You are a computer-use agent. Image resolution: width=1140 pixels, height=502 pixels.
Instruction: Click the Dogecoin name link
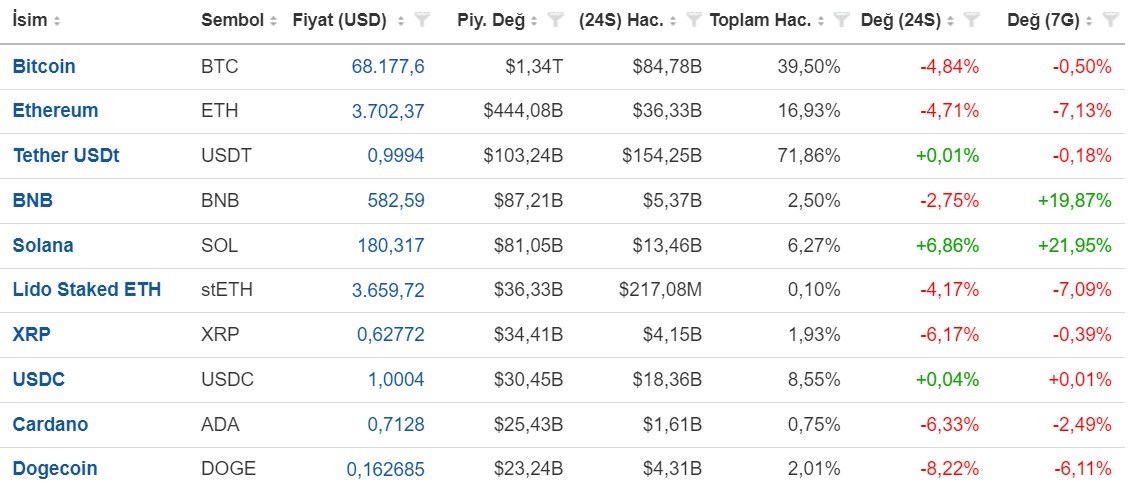(x=55, y=469)
